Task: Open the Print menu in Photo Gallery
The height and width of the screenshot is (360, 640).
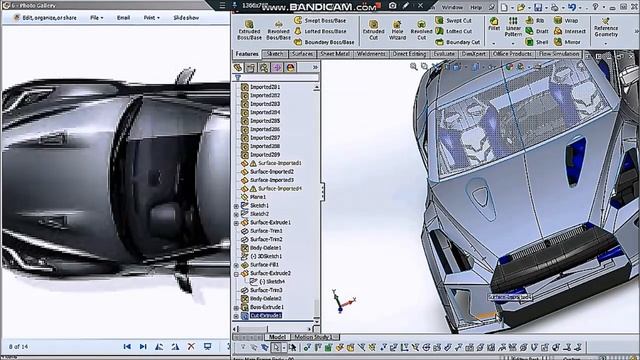Action: coord(151,18)
